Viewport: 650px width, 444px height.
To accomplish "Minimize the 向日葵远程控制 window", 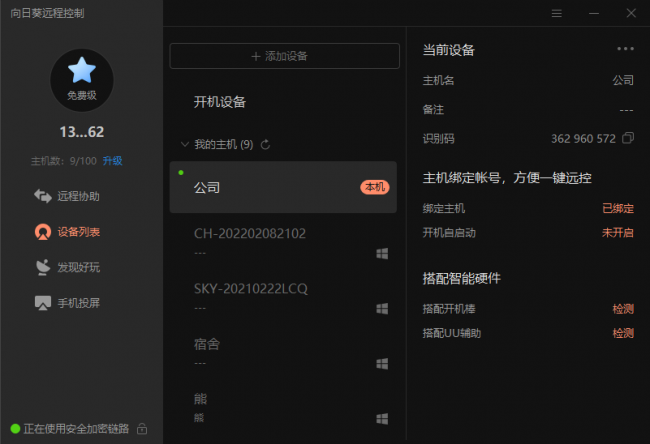I will point(594,14).
